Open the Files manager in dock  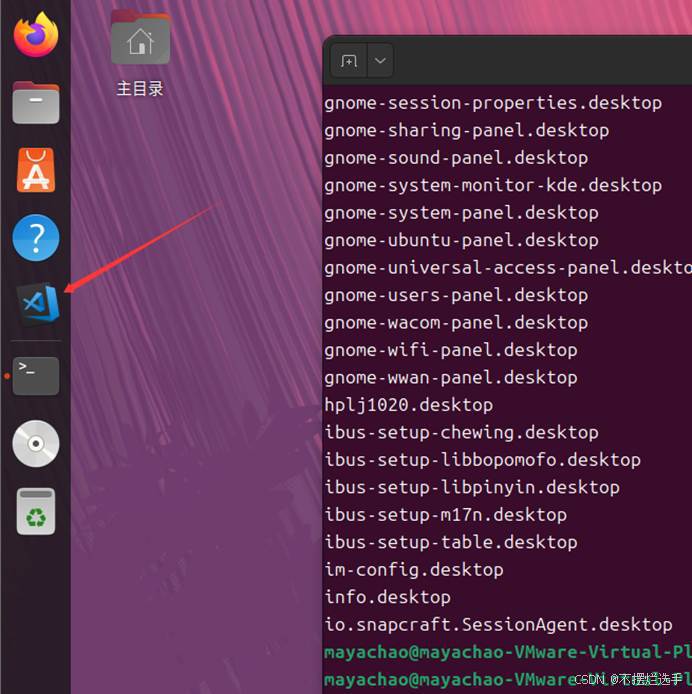36,102
